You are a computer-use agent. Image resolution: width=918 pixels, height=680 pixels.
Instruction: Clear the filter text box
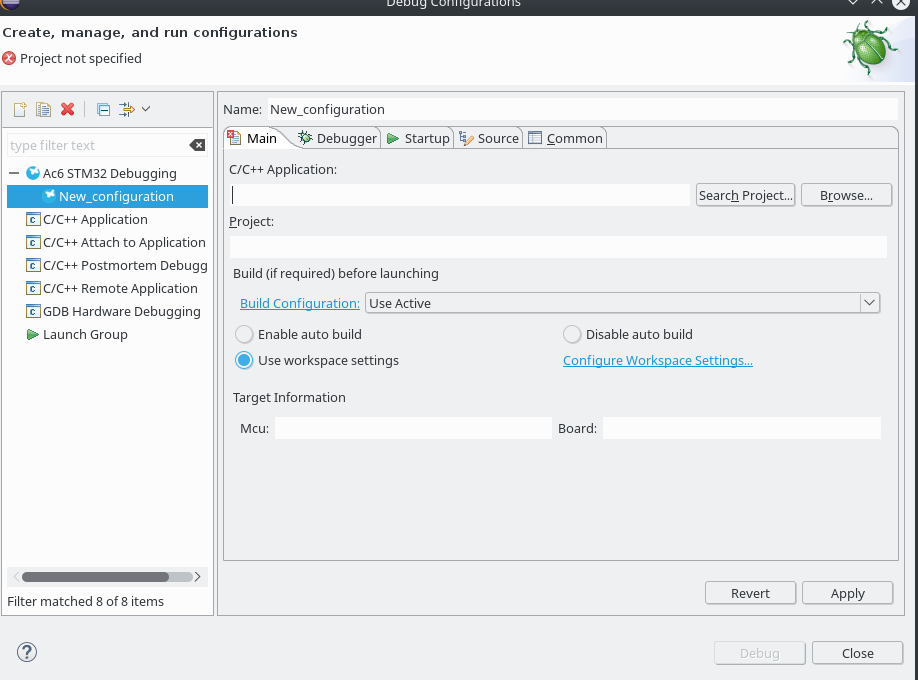point(197,145)
